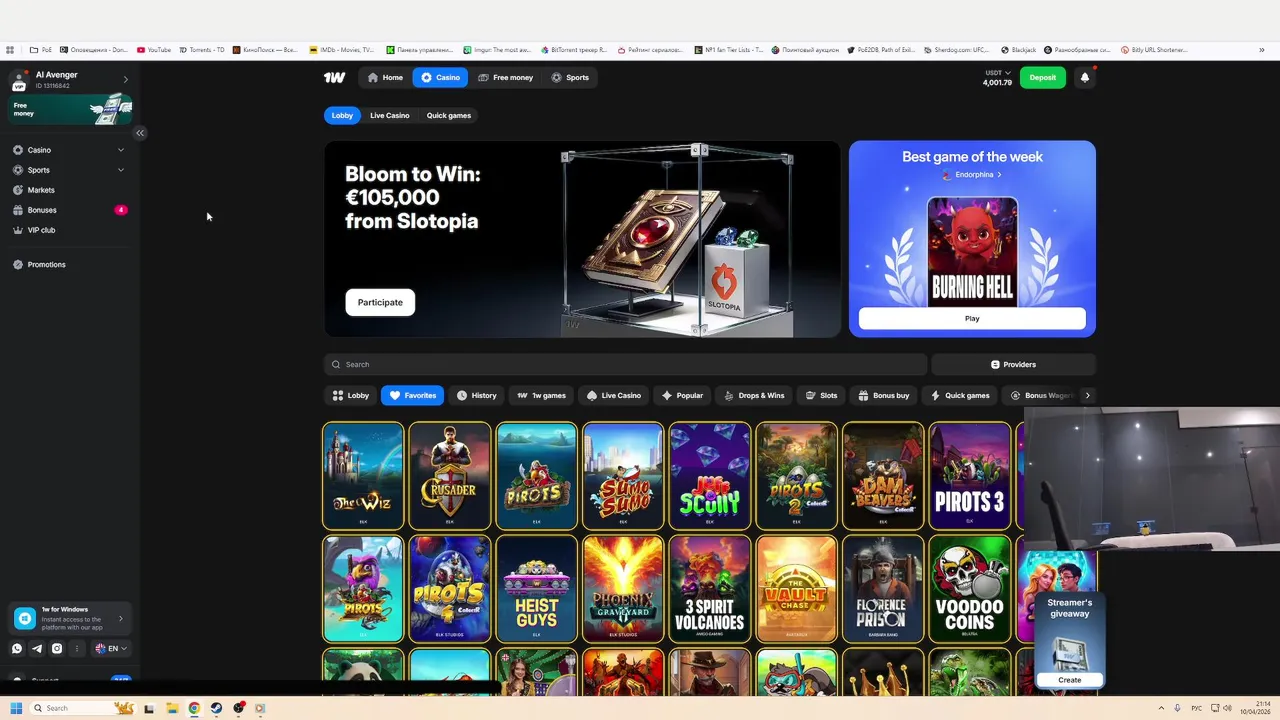Select the History filter chip
The image size is (1280, 720).
476,395
